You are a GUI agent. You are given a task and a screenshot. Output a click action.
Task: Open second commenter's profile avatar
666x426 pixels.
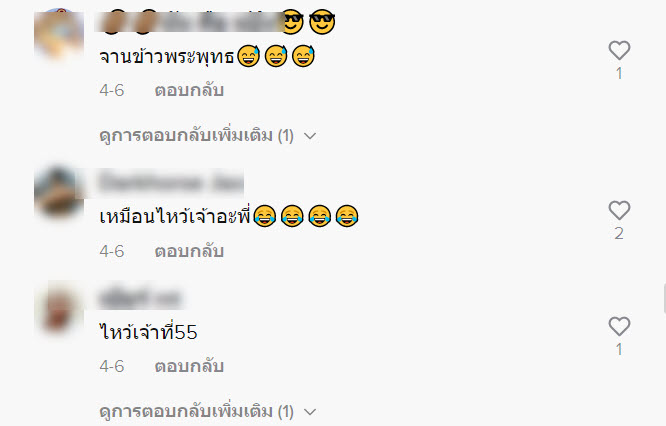59,191
